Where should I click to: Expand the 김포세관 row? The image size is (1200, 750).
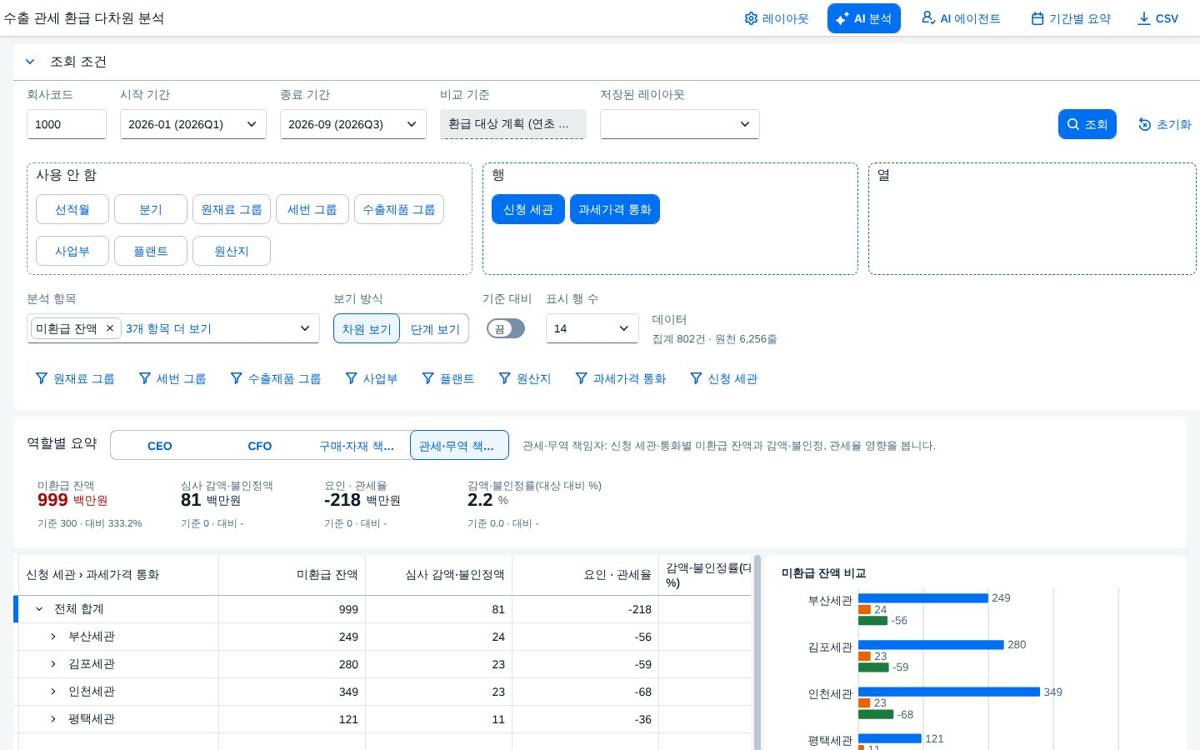pyautogui.click(x=54, y=664)
